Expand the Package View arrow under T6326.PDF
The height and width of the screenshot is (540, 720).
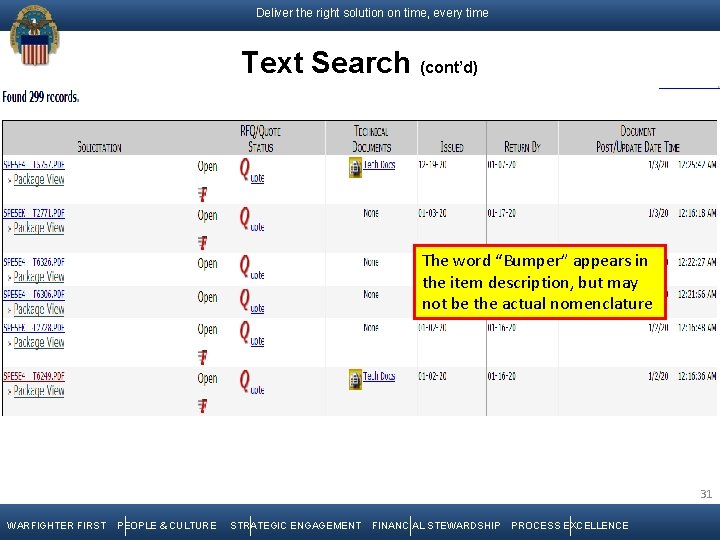[x=9, y=277]
